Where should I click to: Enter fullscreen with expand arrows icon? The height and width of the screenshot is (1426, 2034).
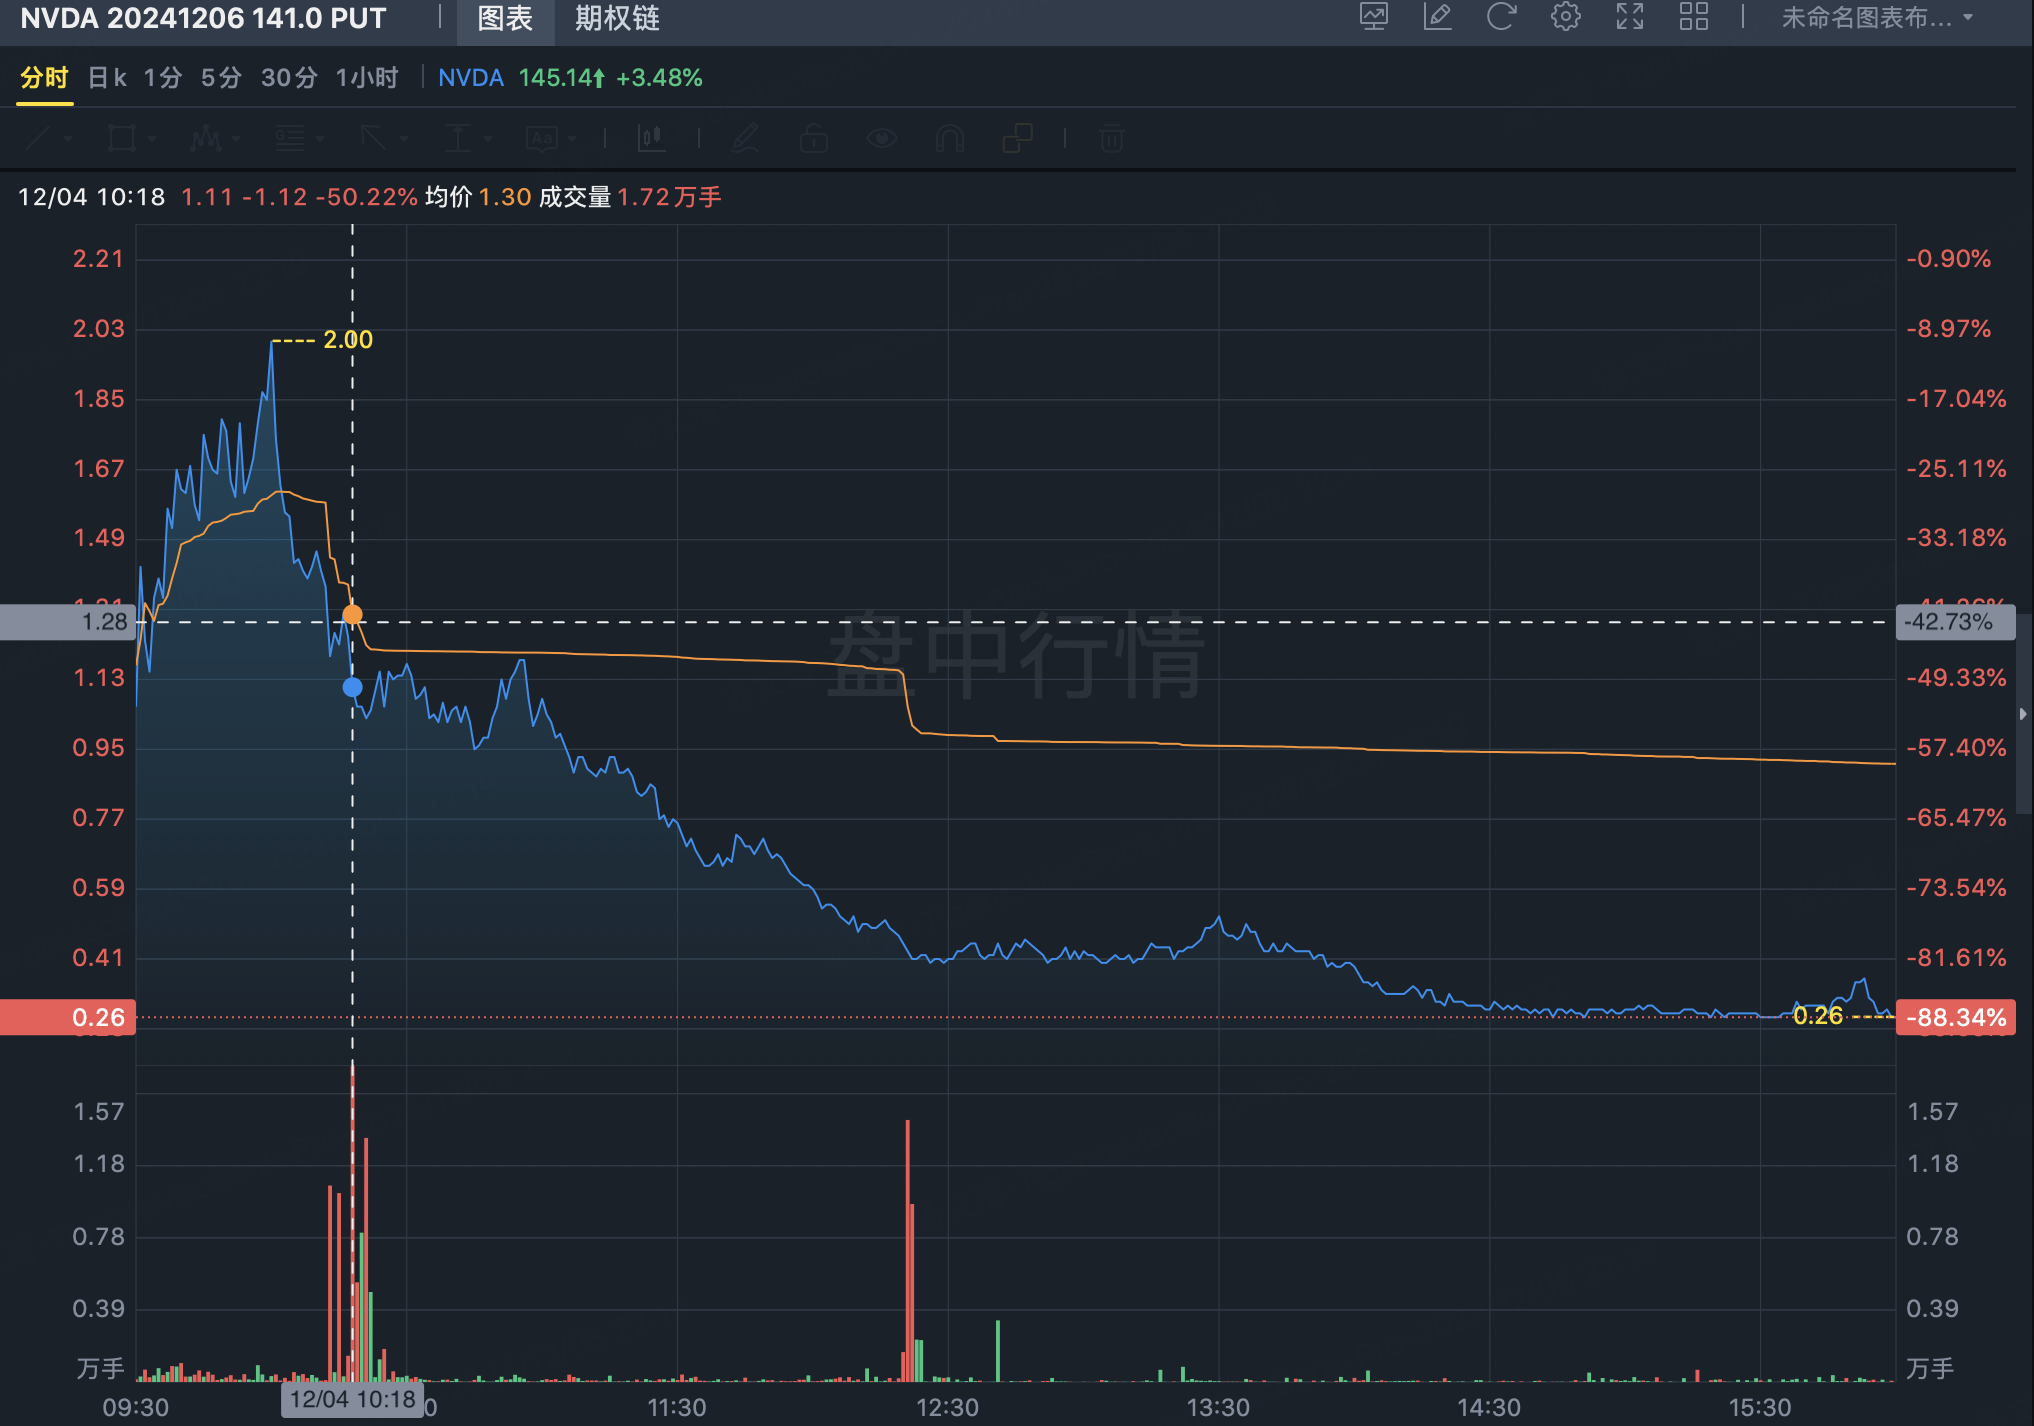tap(1629, 17)
